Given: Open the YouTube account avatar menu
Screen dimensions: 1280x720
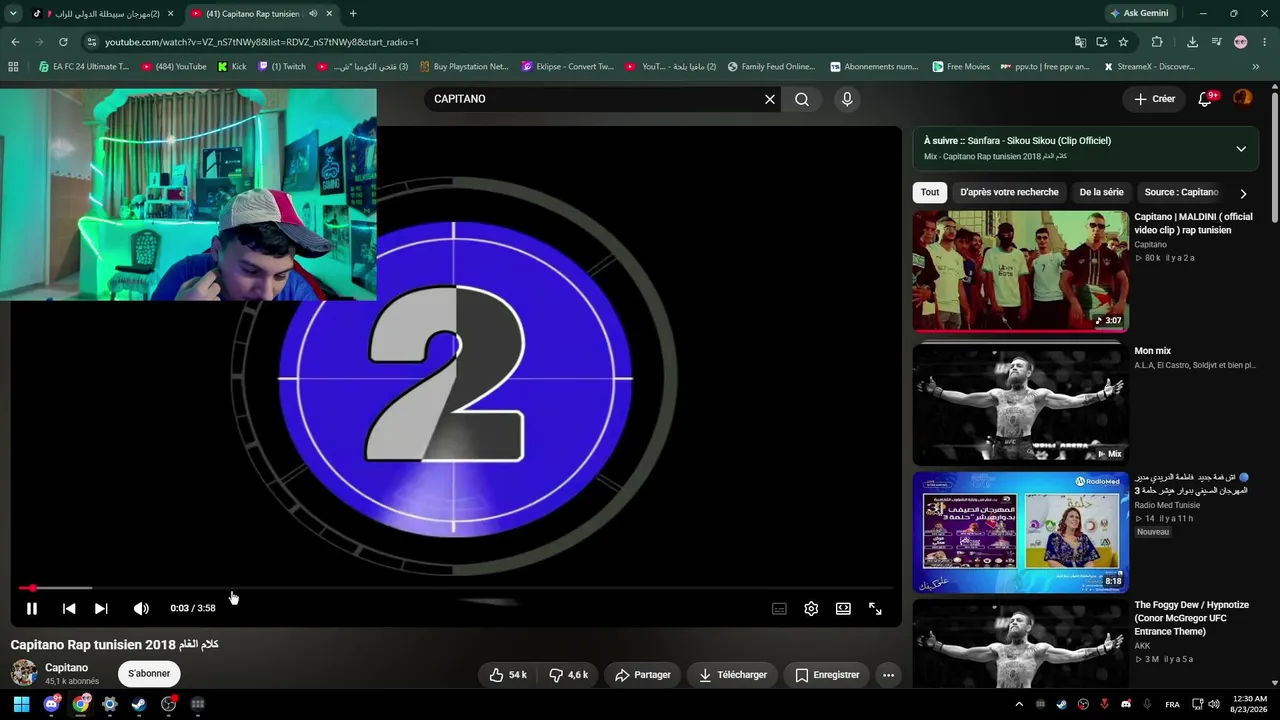Looking at the screenshot, I should [1243, 98].
